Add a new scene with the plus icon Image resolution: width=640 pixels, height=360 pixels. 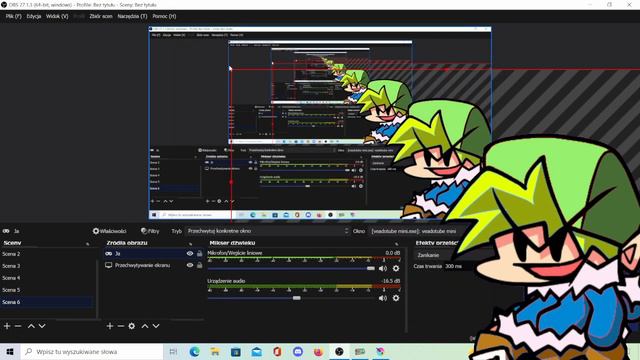point(7,326)
